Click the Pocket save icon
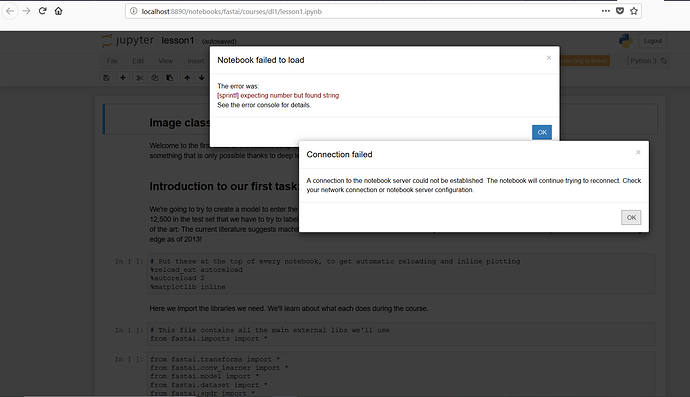690x397 pixels. [x=620, y=11]
